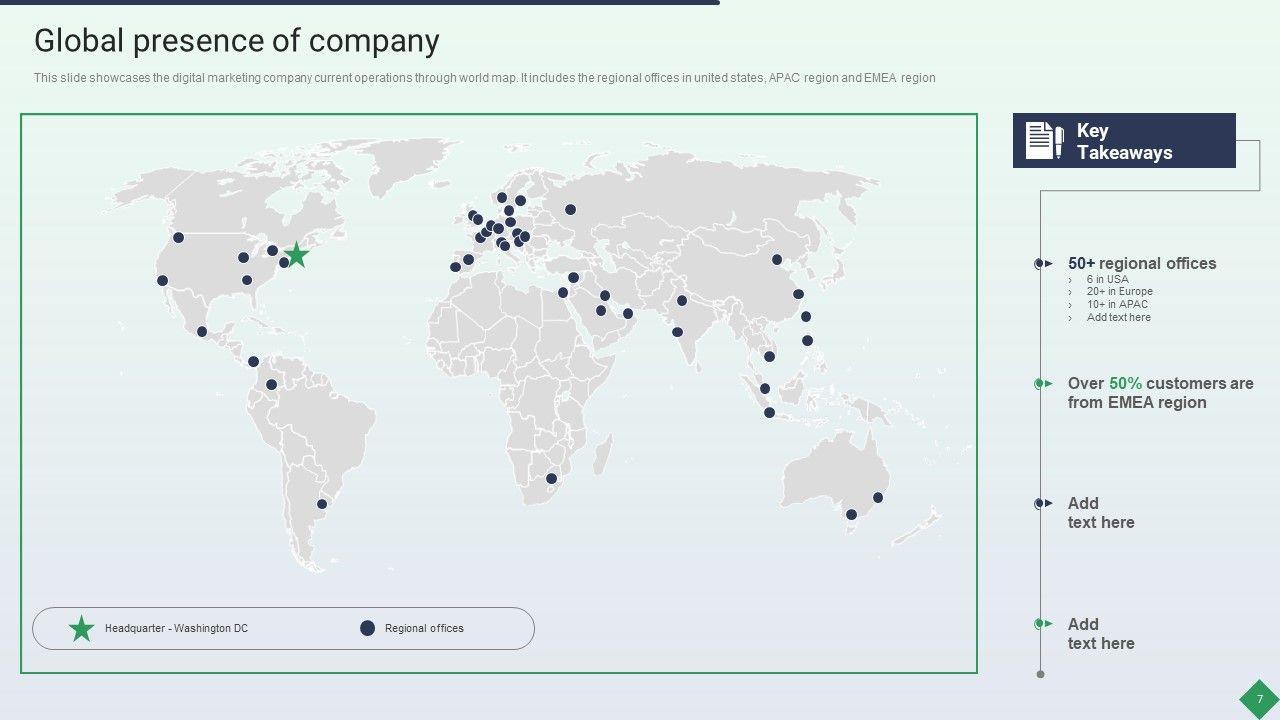
Task: Click the Regional offices legend label
Action: coord(424,629)
